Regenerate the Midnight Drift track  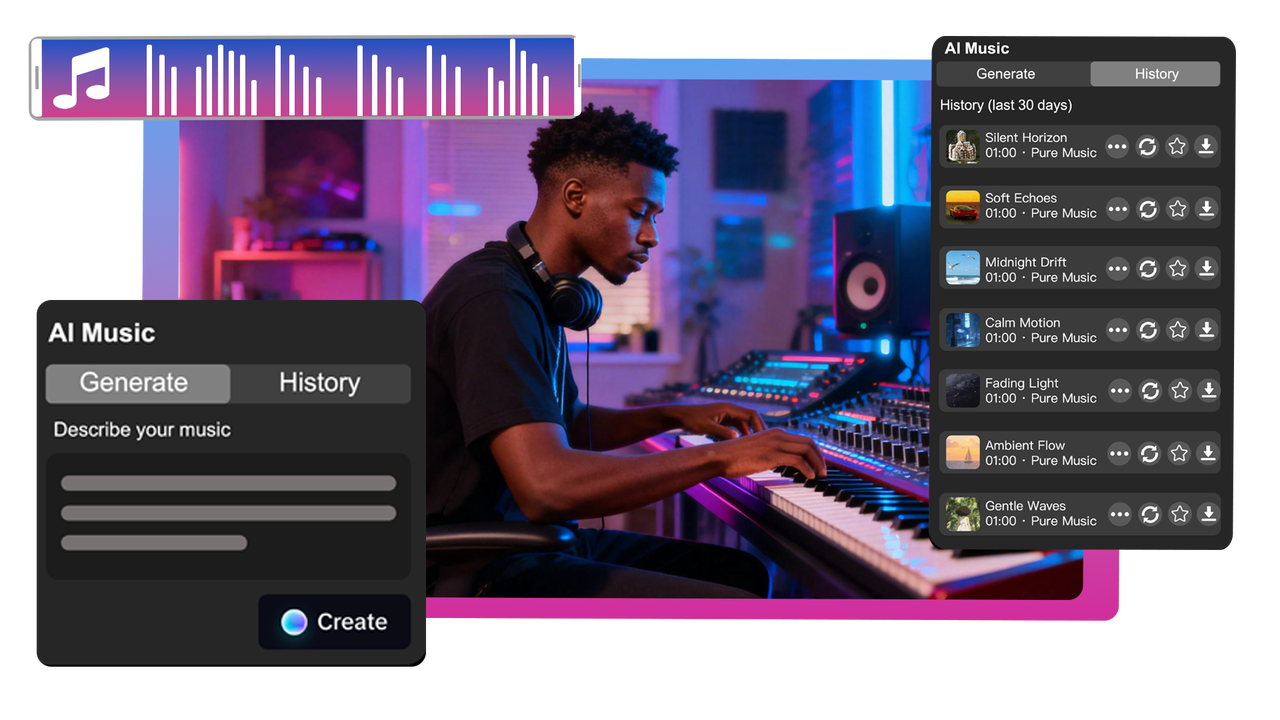(1147, 268)
